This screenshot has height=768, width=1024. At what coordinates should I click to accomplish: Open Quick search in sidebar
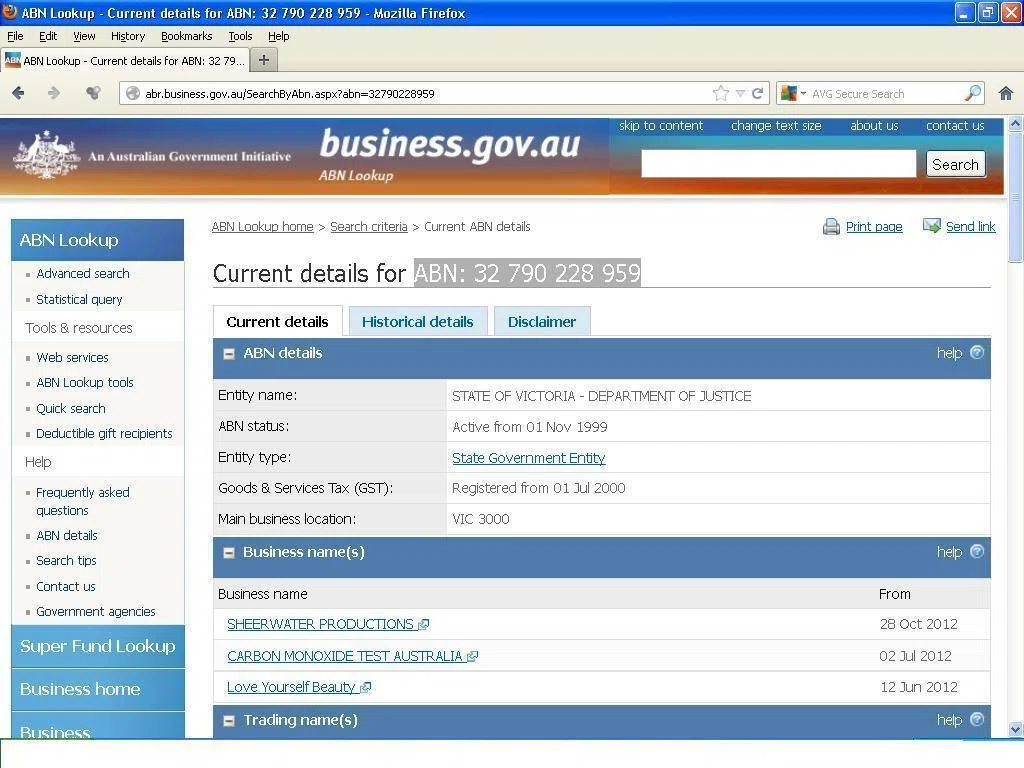[71, 408]
